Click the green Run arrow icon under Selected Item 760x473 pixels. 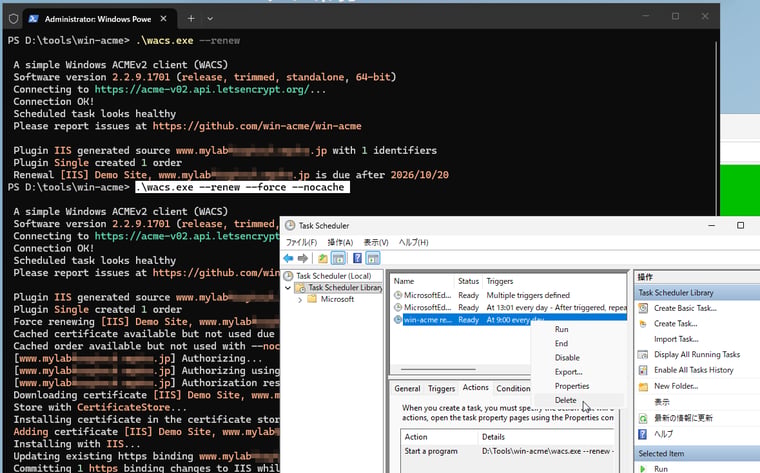643,469
